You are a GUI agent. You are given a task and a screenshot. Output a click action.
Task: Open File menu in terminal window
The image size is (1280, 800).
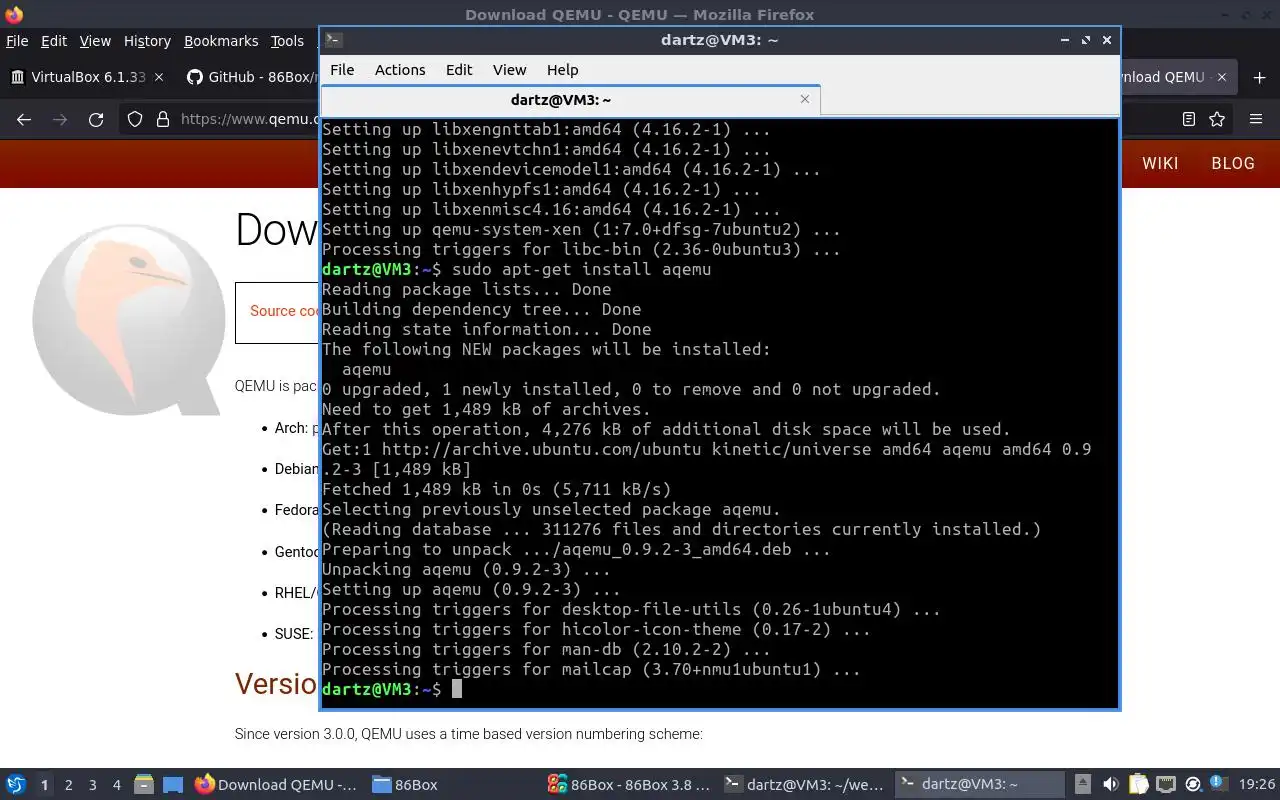click(342, 70)
